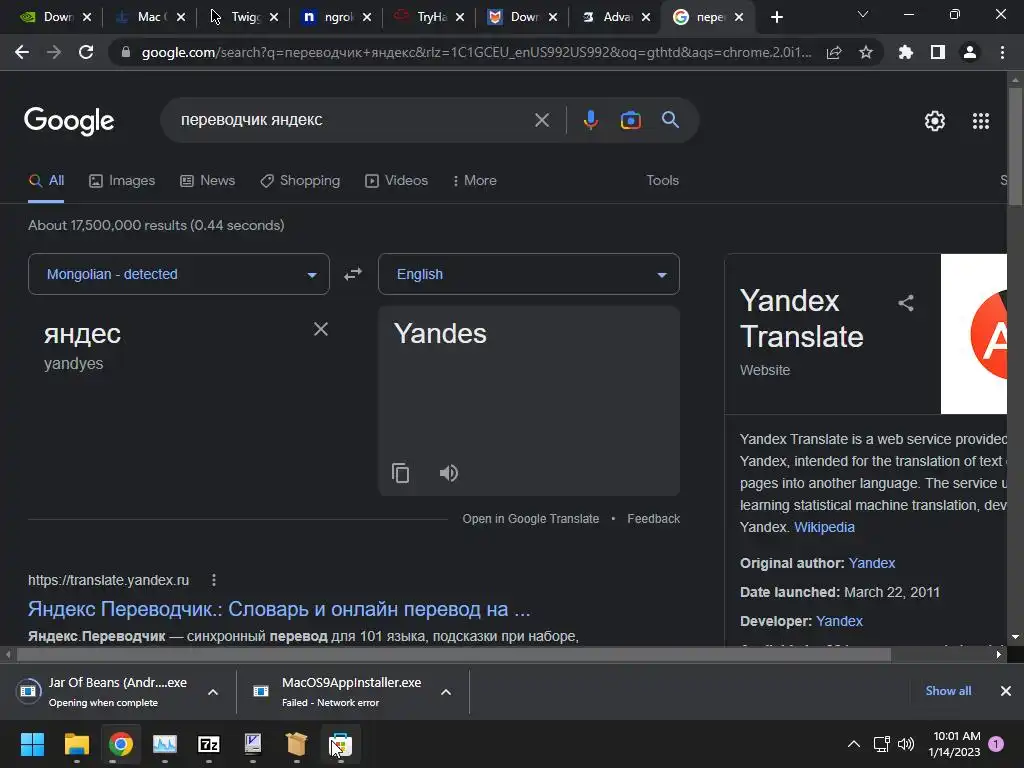Show hidden system tray icons
Screen dimensions: 1024x768
(x=854, y=744)
